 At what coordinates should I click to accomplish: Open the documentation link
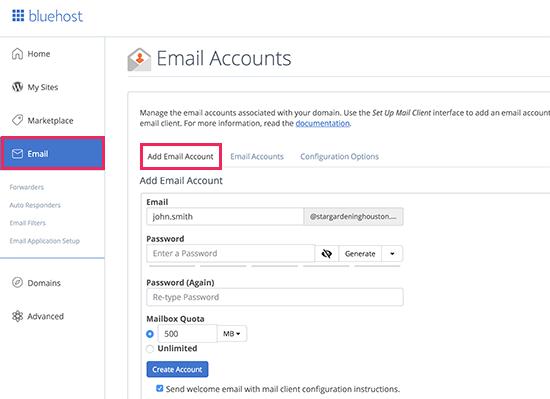(x=323, y=123)
